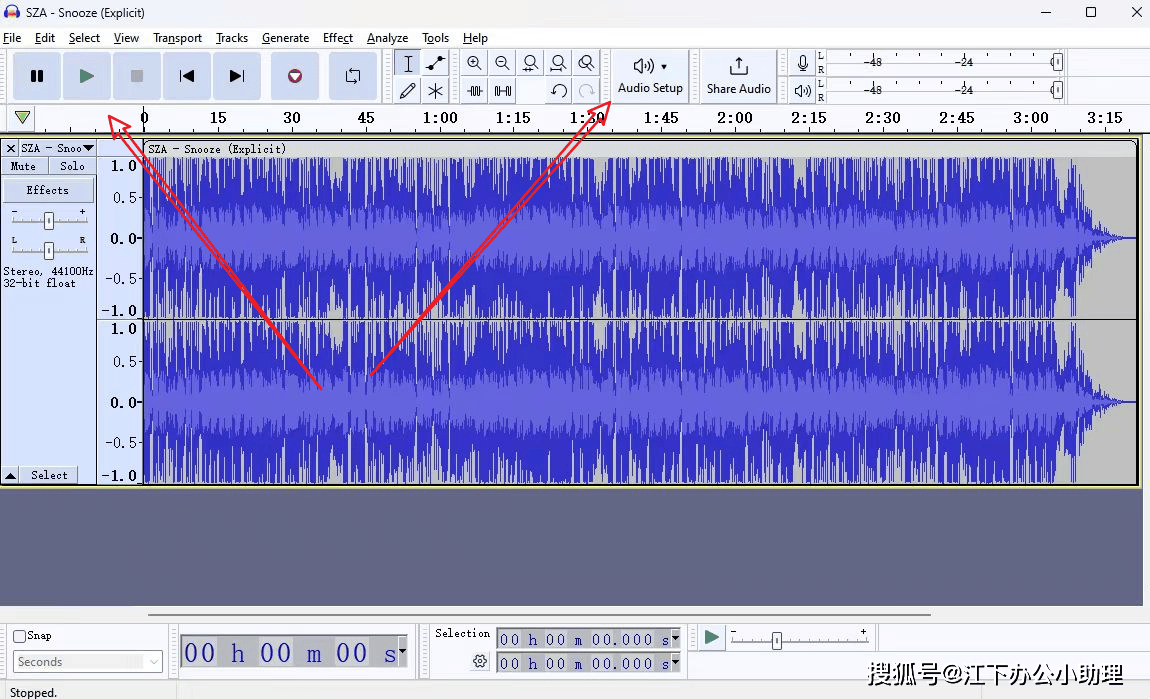Image resolution: width=1150 pixels, height=699 pixels.
Task: Adjust the playback level slider
Action: click(1056, 90)
